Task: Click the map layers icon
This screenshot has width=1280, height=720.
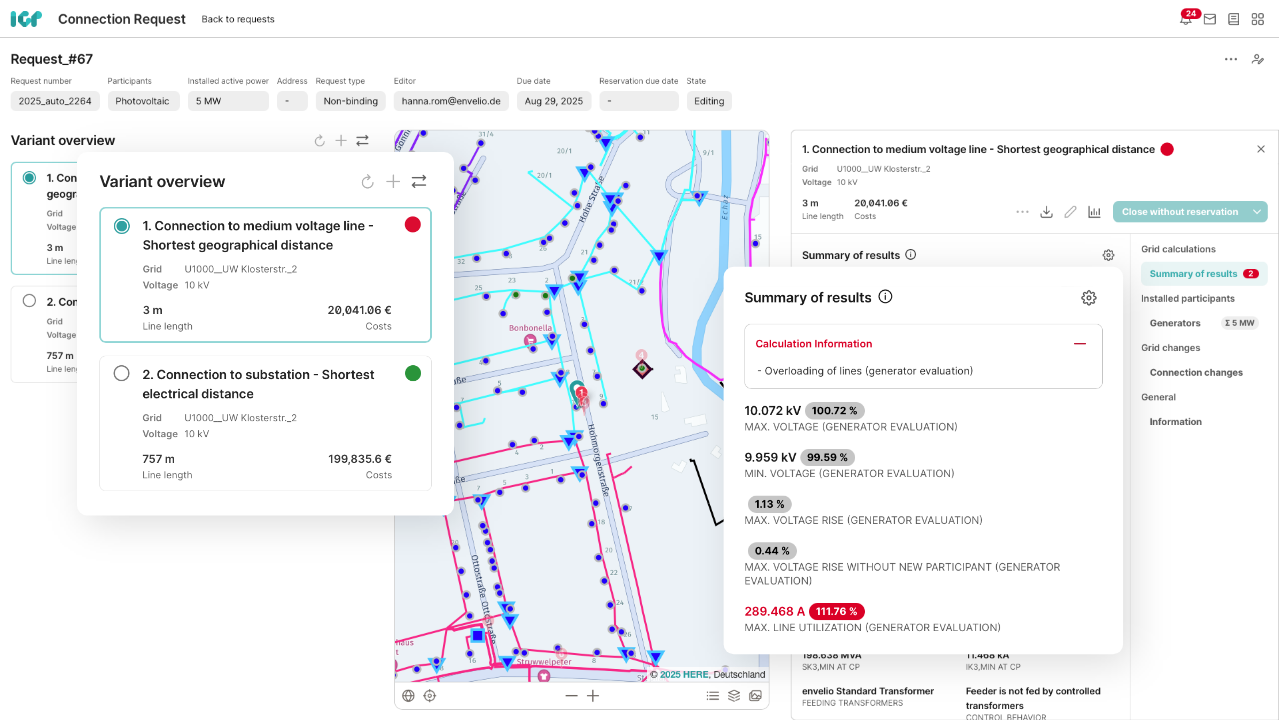Action: 734,696
